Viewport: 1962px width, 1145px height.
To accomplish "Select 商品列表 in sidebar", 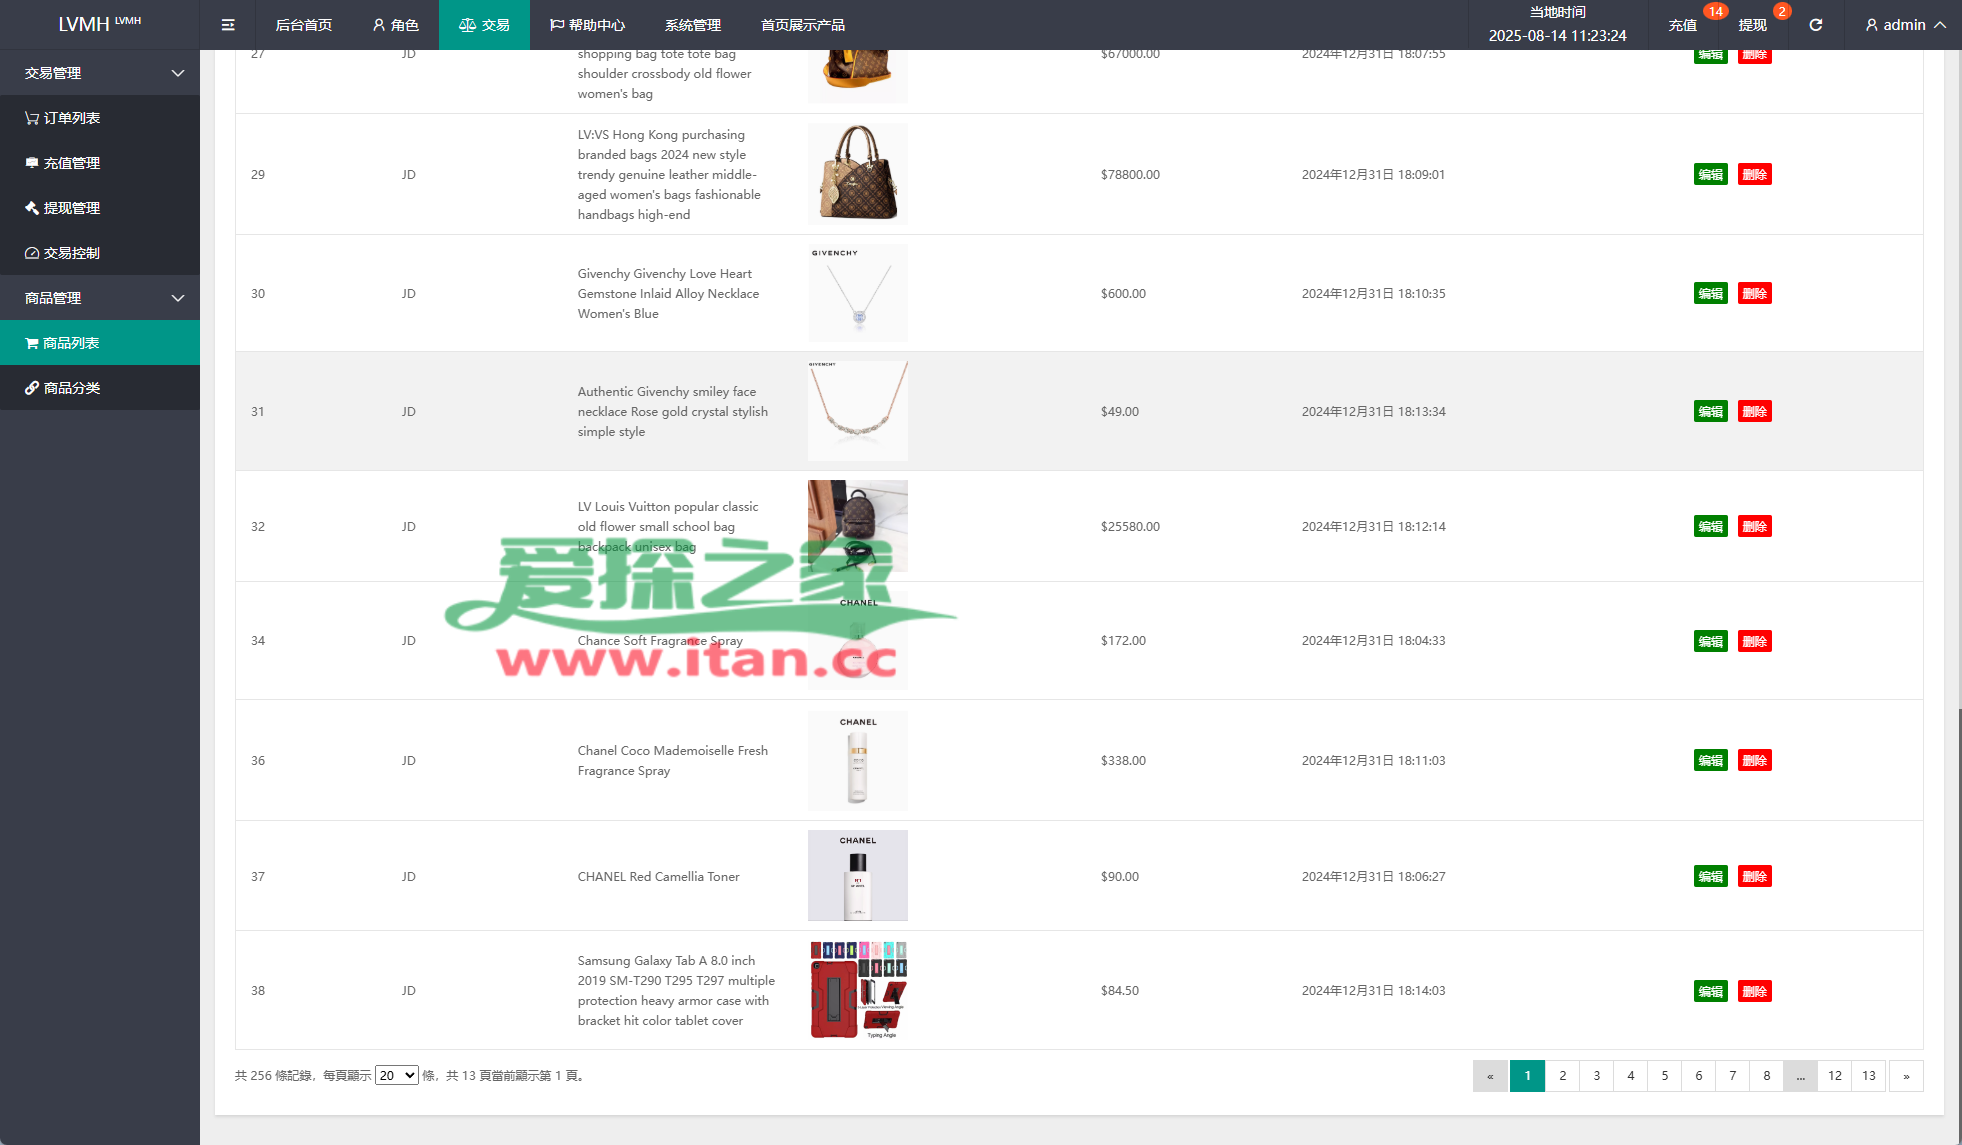I will 100,343.
